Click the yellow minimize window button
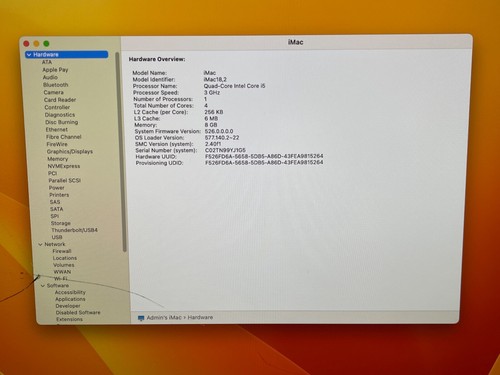Image resolution: width=500 pixels, height=375 pixels. [36, 43]
